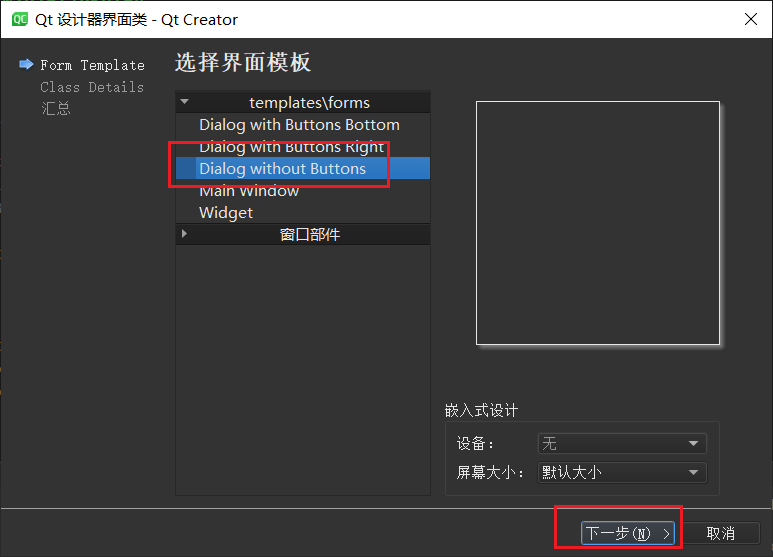Click the templates\forms category header

tap(309, 102)
